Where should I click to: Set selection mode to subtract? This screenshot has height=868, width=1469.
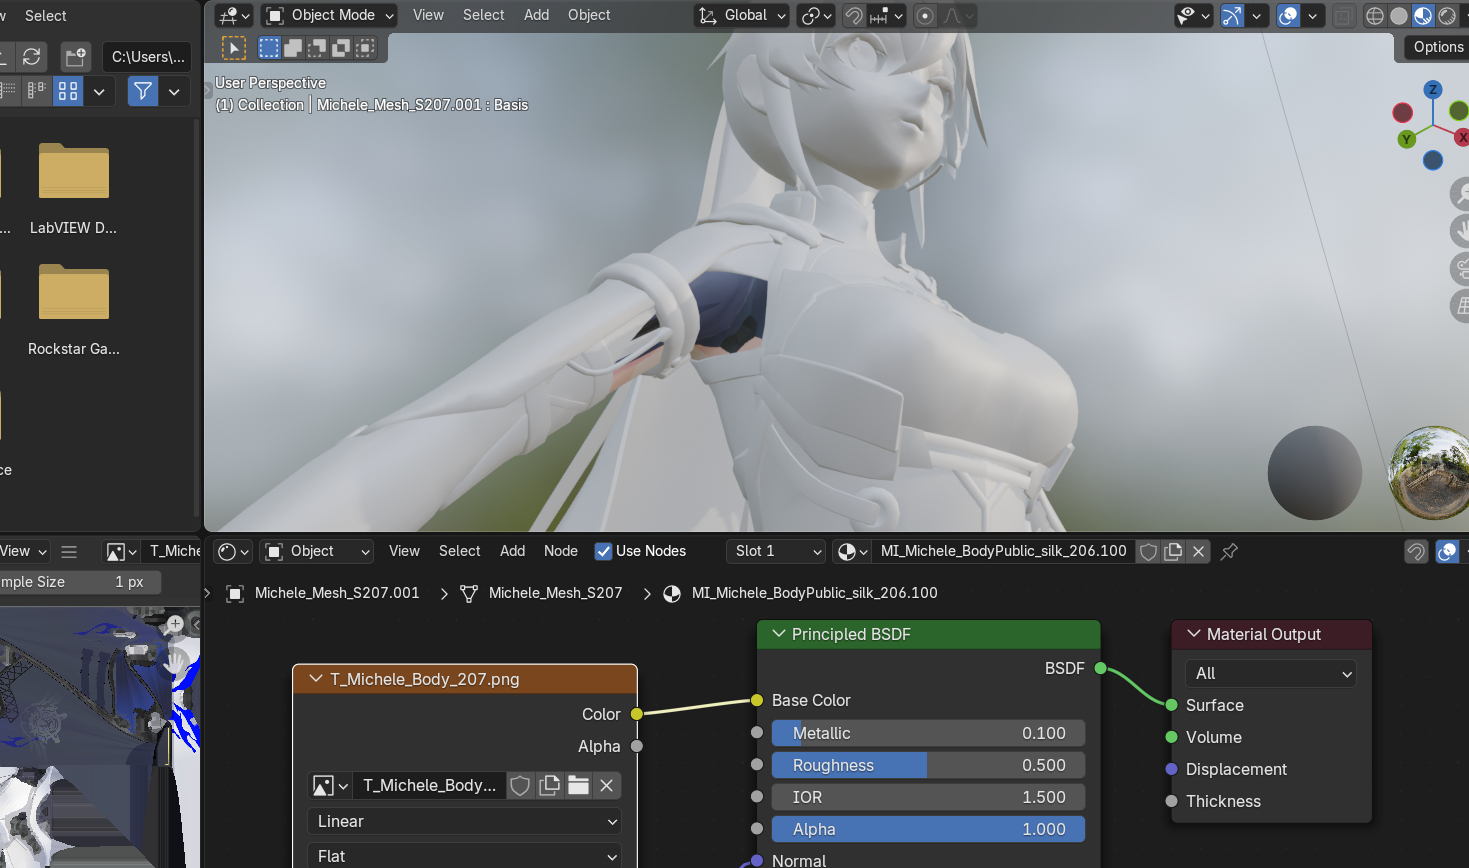pos(317,48)
